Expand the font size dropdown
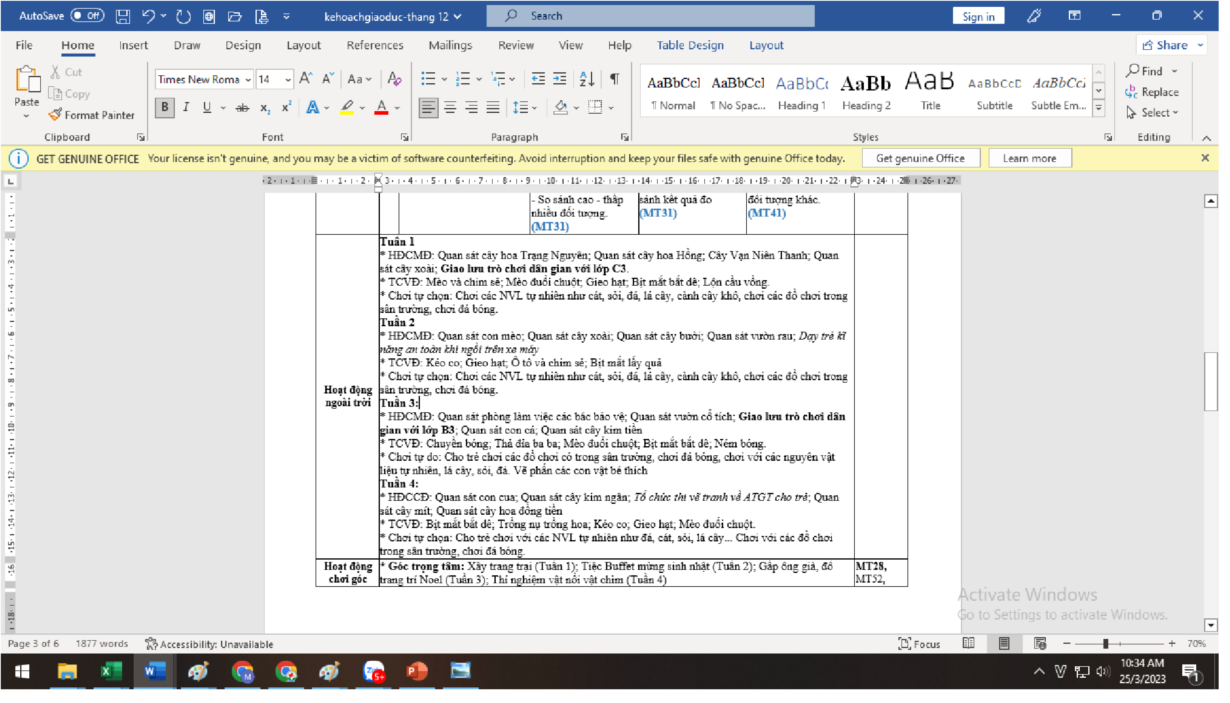This screenshot has height=703, width=1230. [x=288, y=79]
